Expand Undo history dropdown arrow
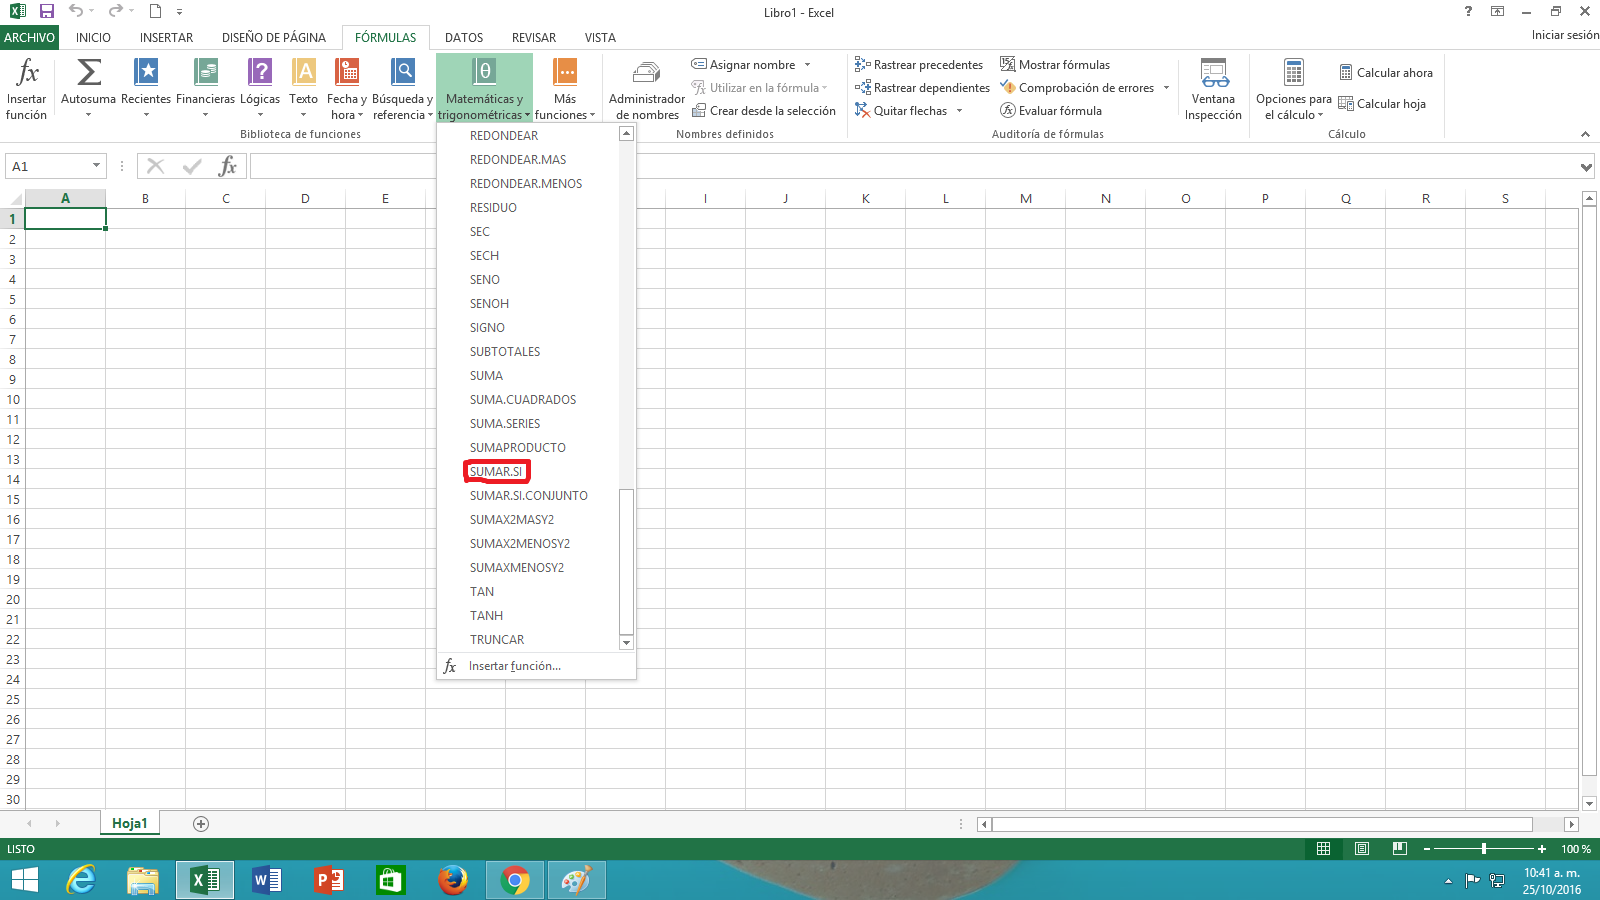The width and height of the screenshot is (1600, 900). click(x=91, y=11)
